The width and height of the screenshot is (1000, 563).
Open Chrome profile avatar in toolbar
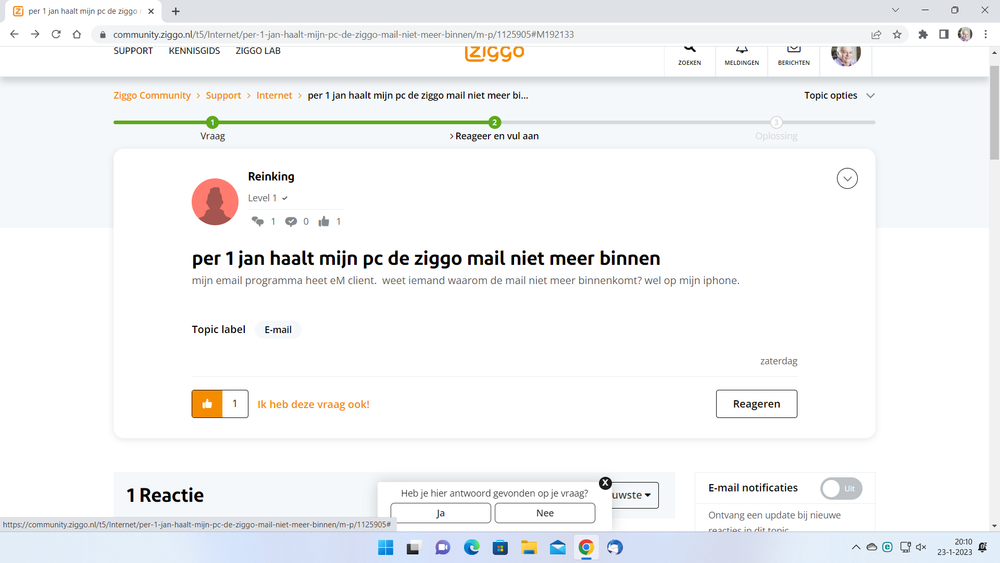click(965, 34)
